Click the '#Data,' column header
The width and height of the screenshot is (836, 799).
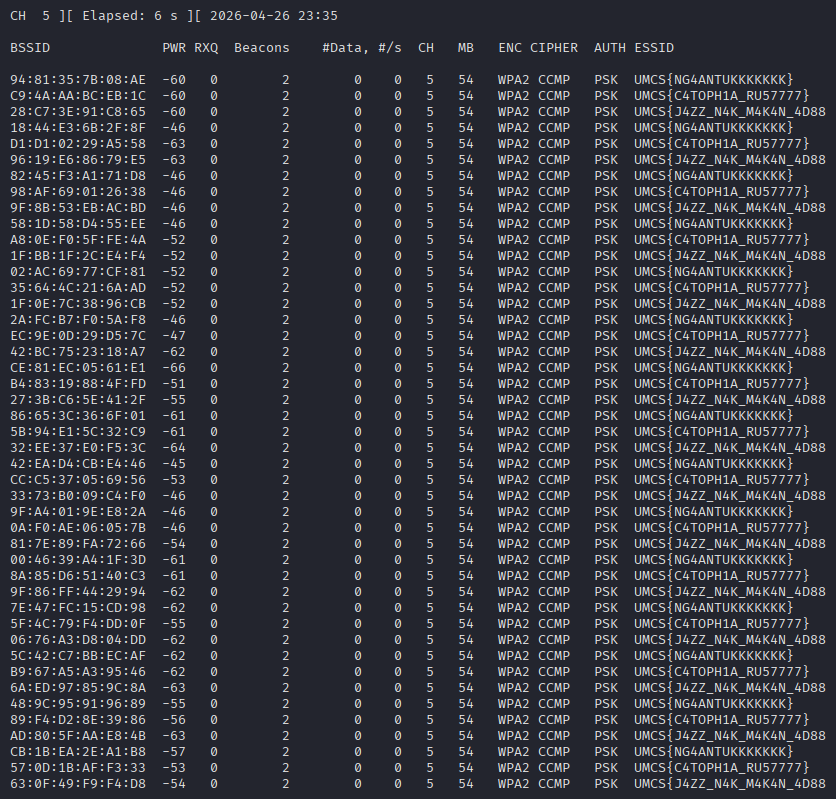pyautogui.click(x=345, y=48)
